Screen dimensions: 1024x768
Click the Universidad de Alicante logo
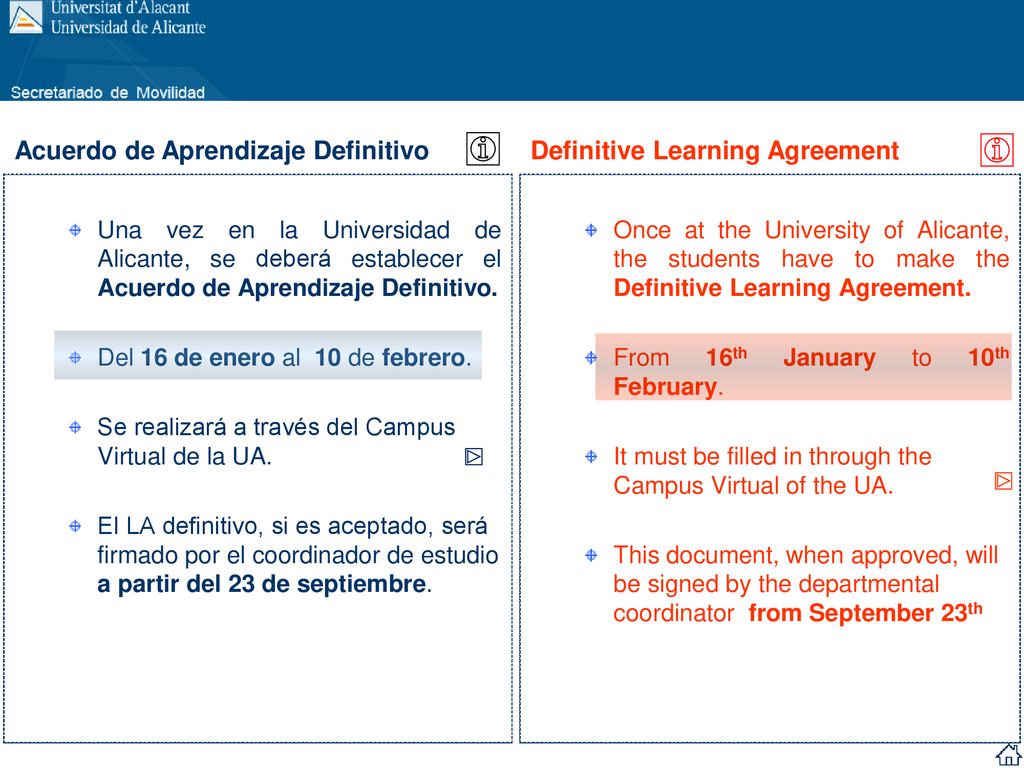25,18
